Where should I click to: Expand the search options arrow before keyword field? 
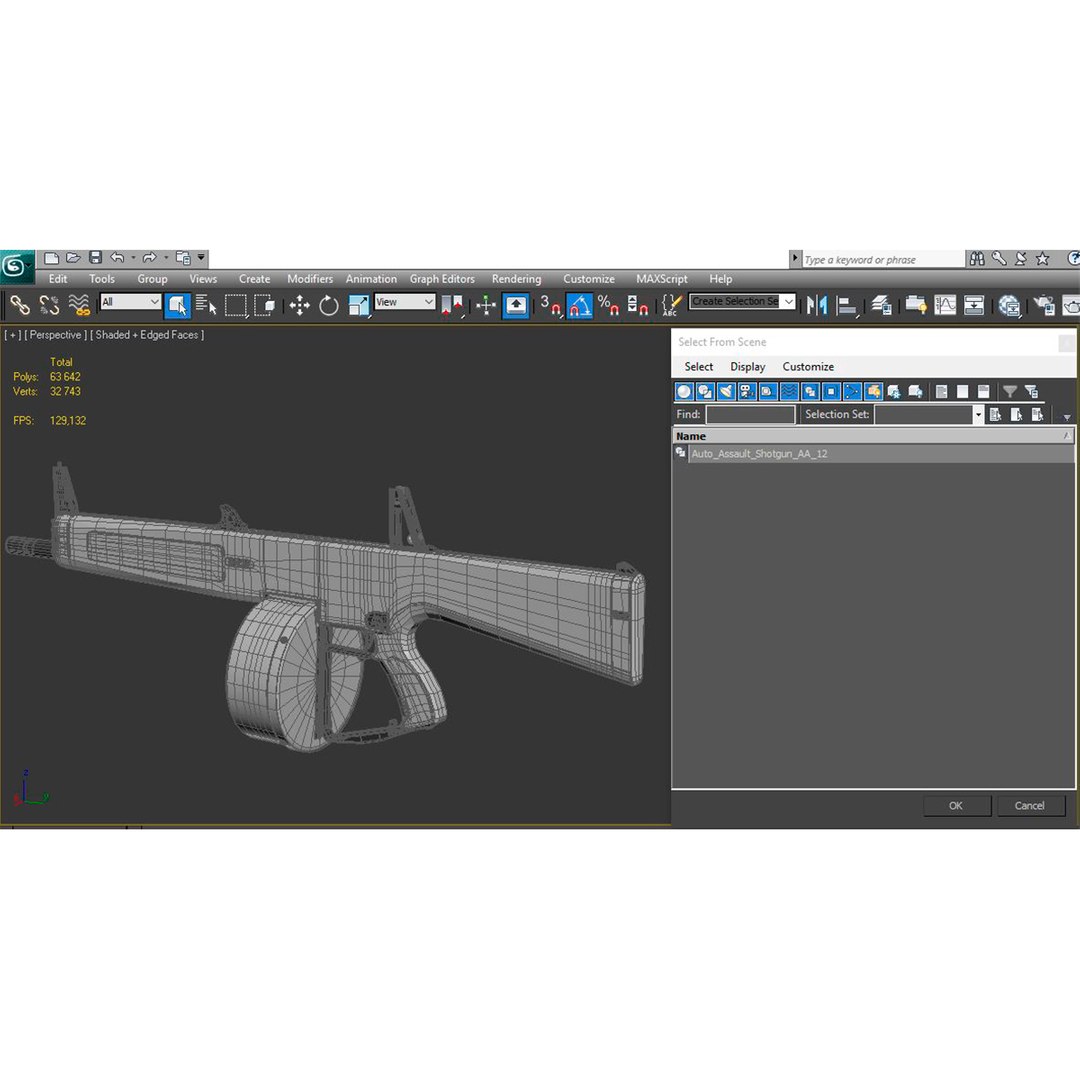point(795,259)
